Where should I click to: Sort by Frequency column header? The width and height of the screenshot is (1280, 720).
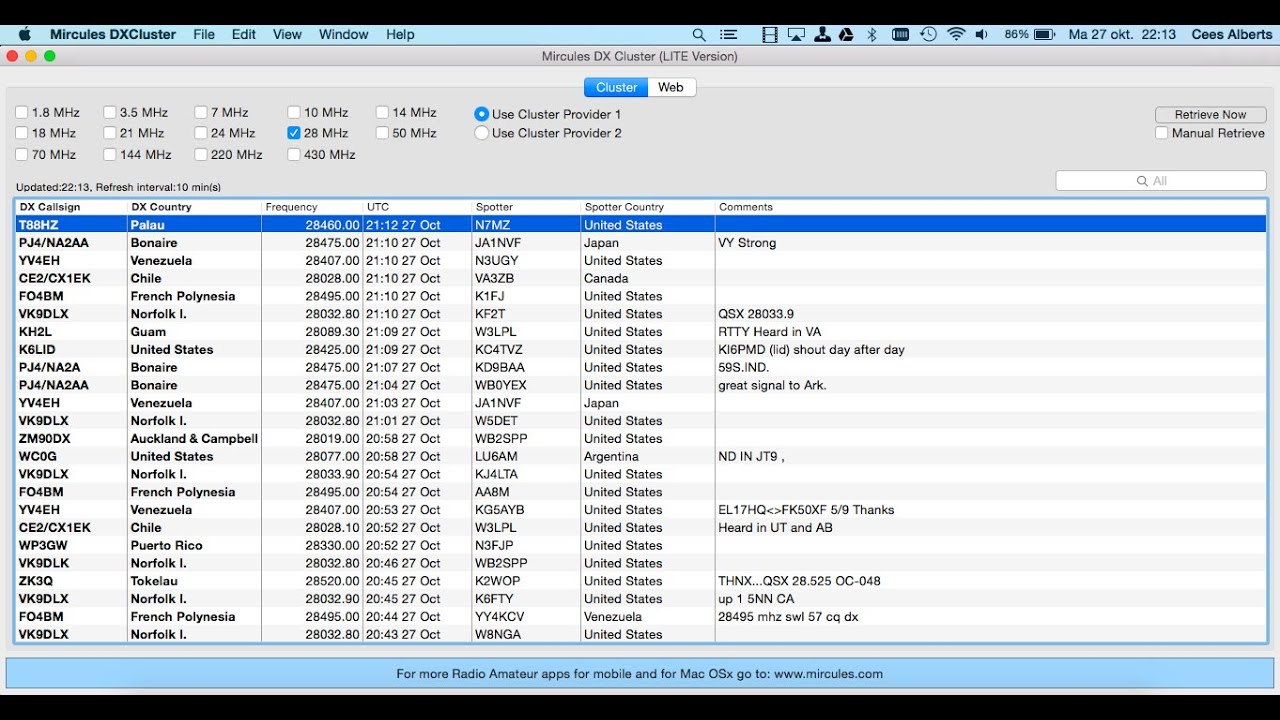(312, 207)
